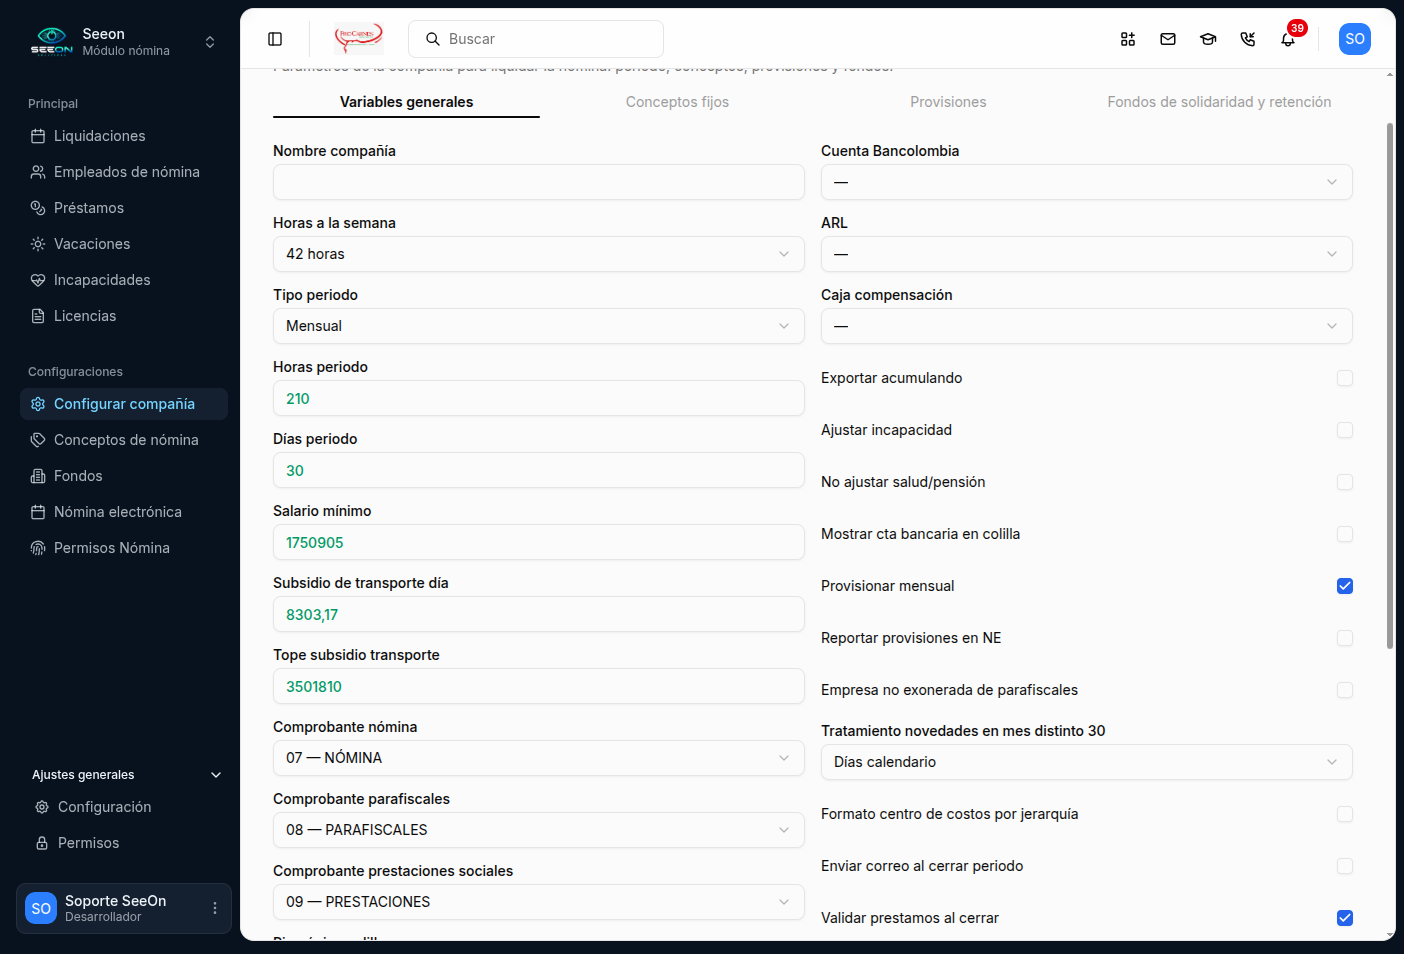Open Cuenta Bancolombia dropdown
The width and height of the screenshot is (1404, 954).
[x=1087, y=182]
